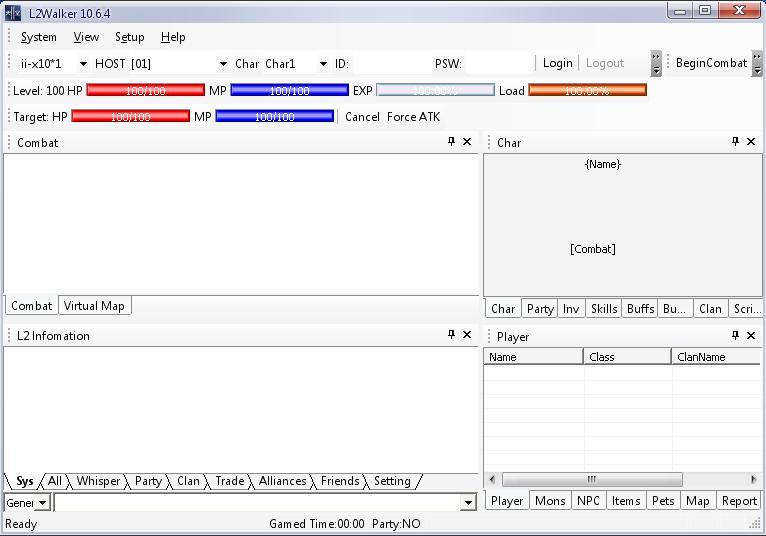Open the Buffs tab
The image size is (766, 536).
coord(640,309)
